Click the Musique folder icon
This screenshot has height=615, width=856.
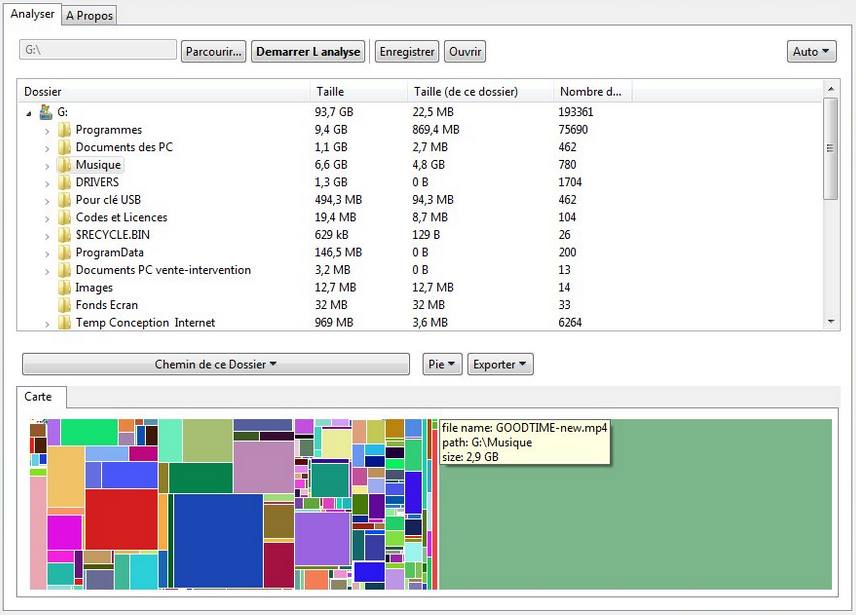64,165
